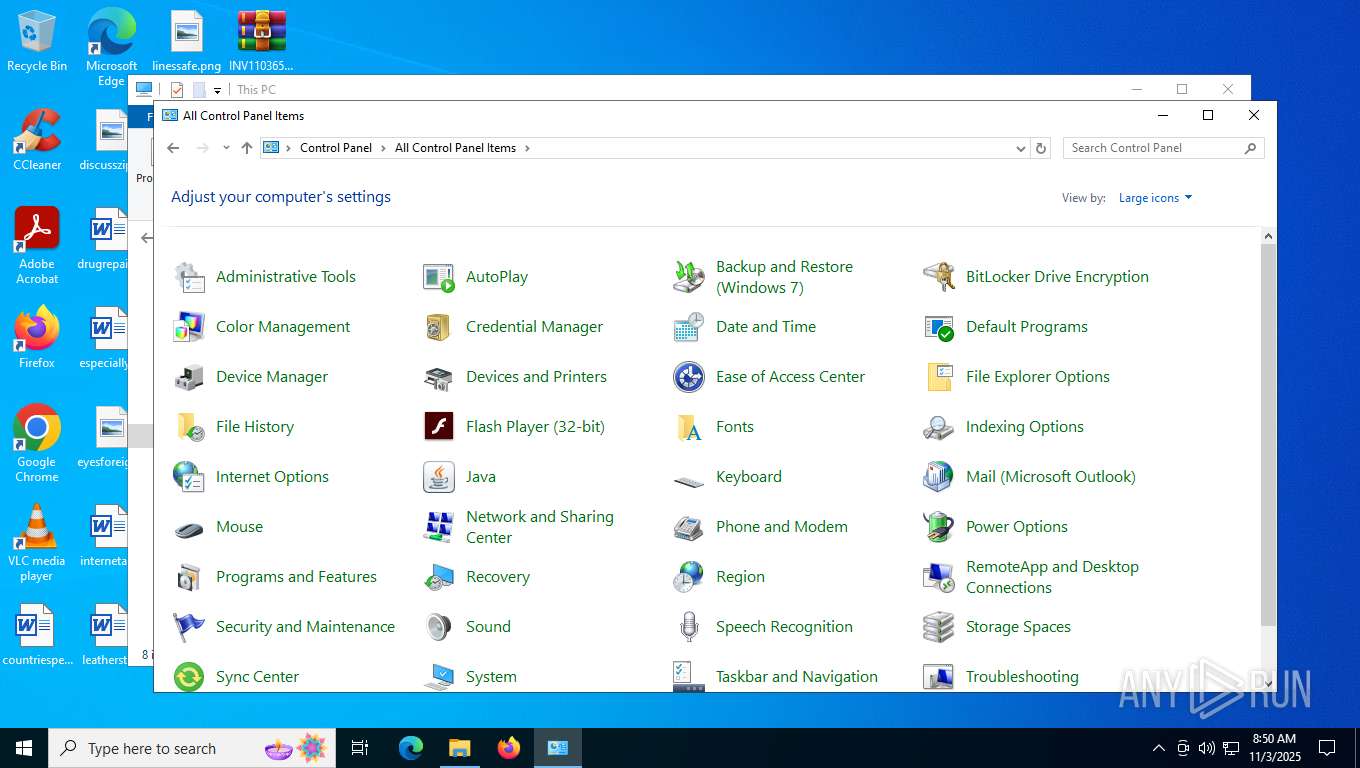The width and height of the screenshot is (1360, 768).
Task: Open the volume control in system tray
Action: (x=1207, y=748)
